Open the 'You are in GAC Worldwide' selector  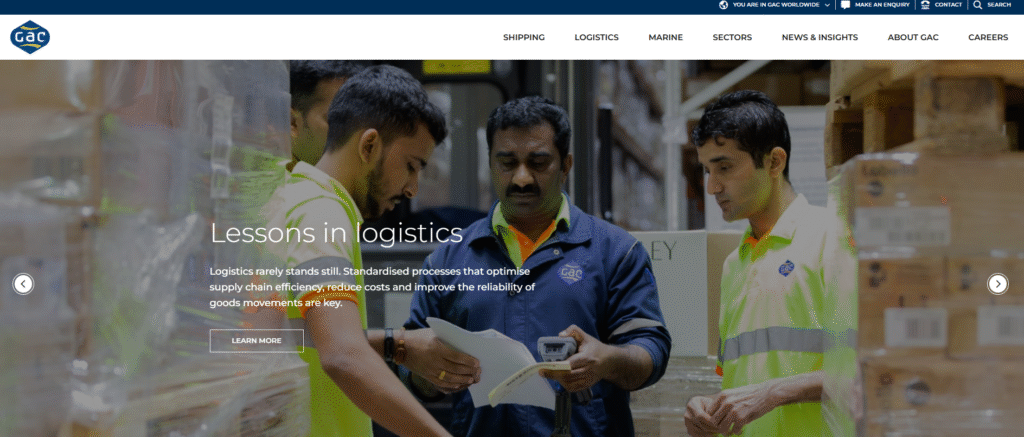click(775, 5)
